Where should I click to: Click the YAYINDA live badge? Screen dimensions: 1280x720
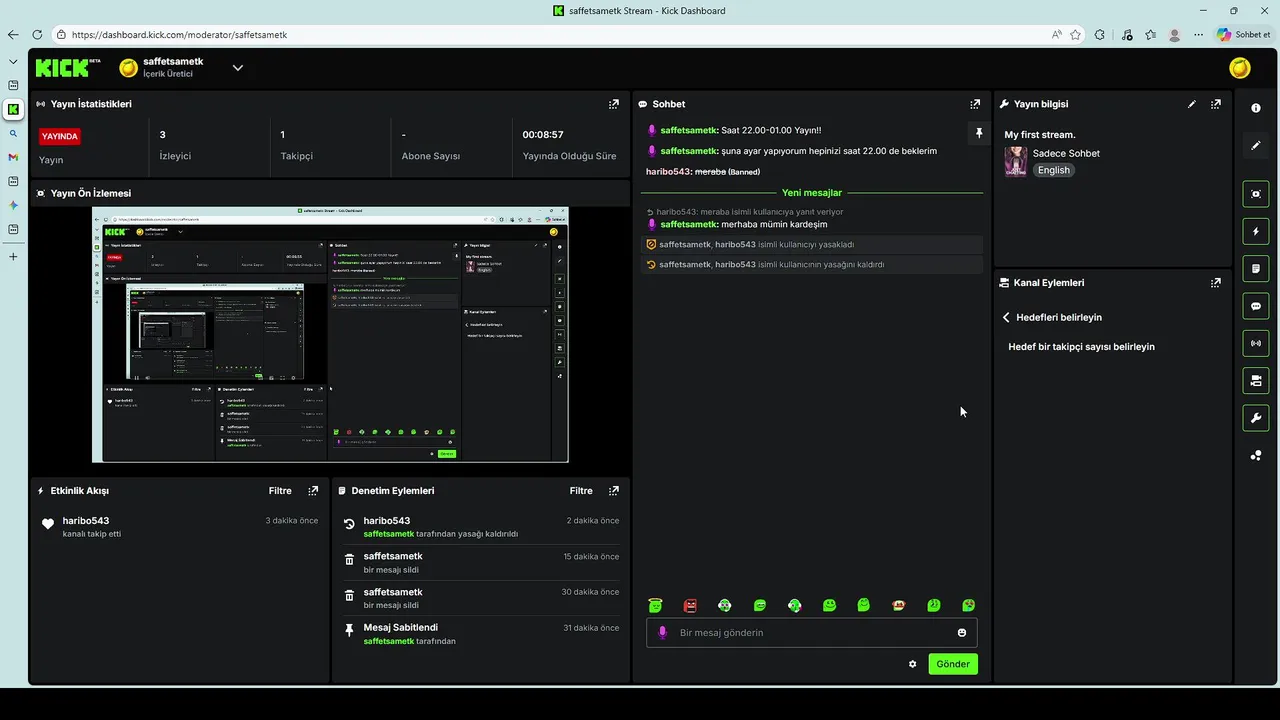coord(60,137)
